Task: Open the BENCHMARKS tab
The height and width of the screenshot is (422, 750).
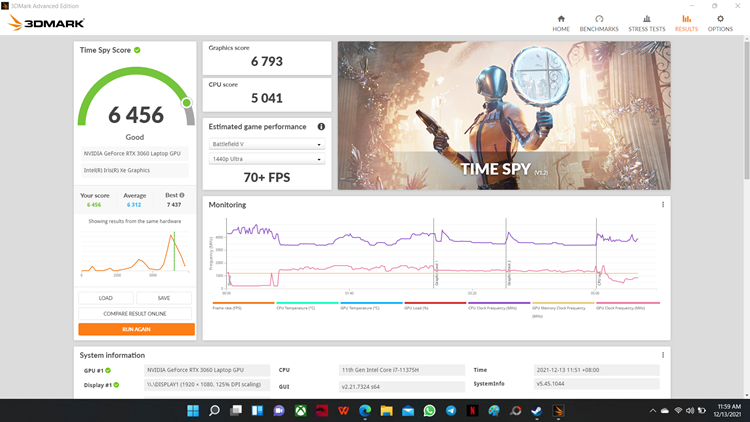Action: tap(599, 23)
